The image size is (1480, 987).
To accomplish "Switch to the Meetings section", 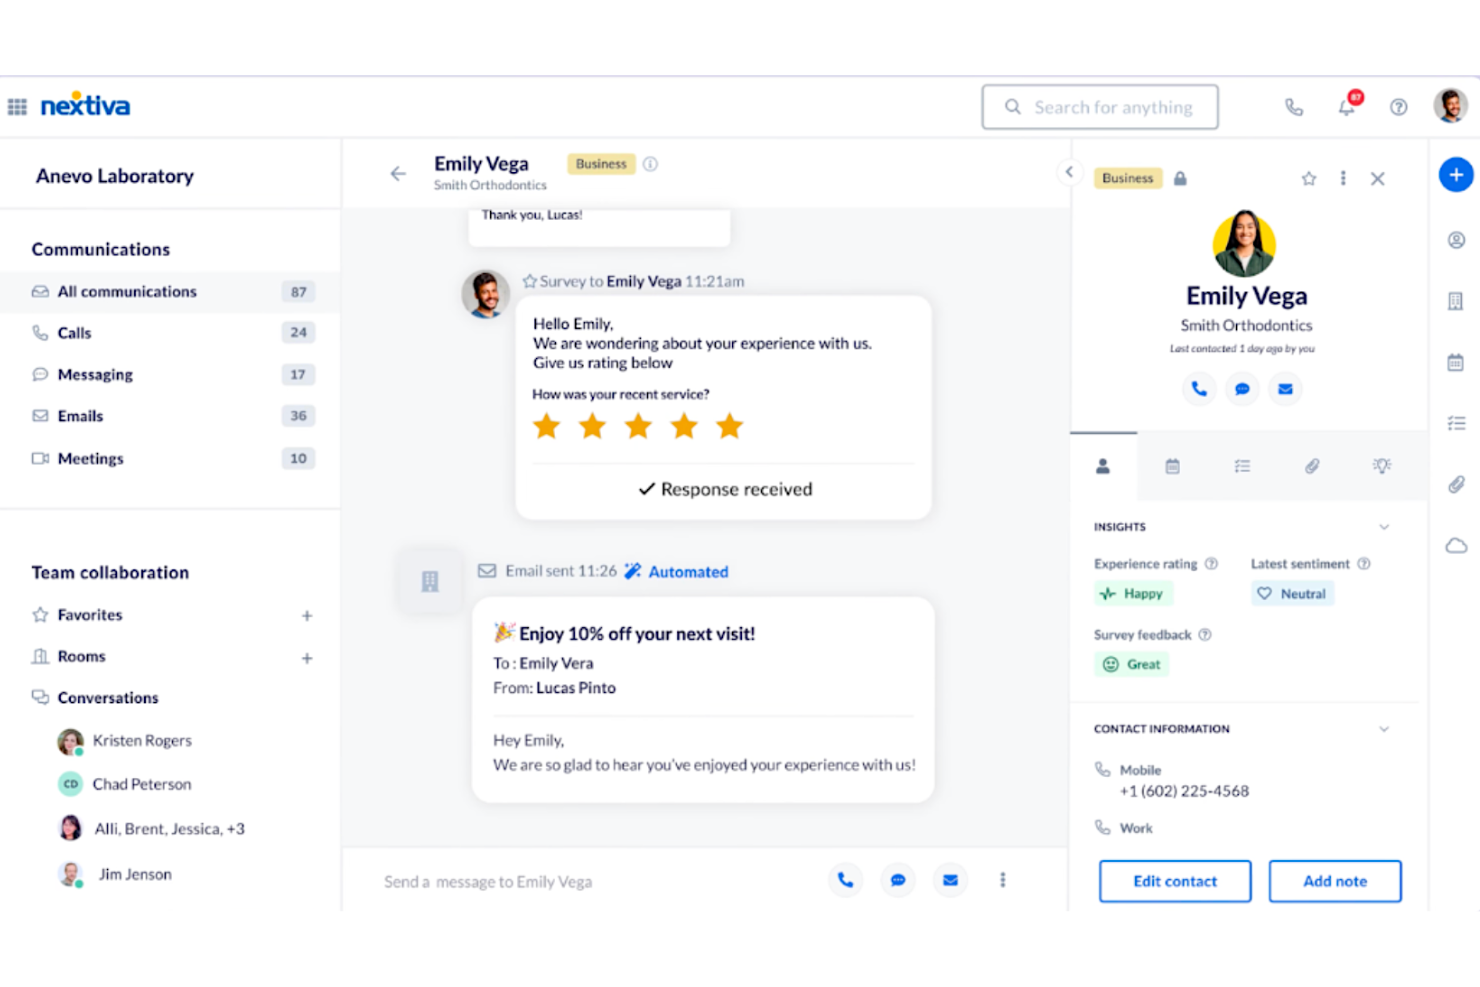I will tap(91, 458).
